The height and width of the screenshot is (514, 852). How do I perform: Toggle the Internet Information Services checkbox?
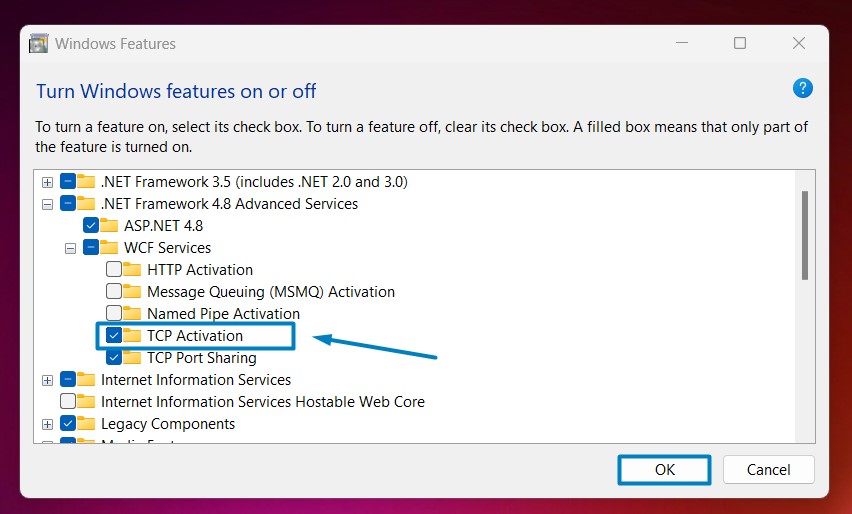(68, 379)
